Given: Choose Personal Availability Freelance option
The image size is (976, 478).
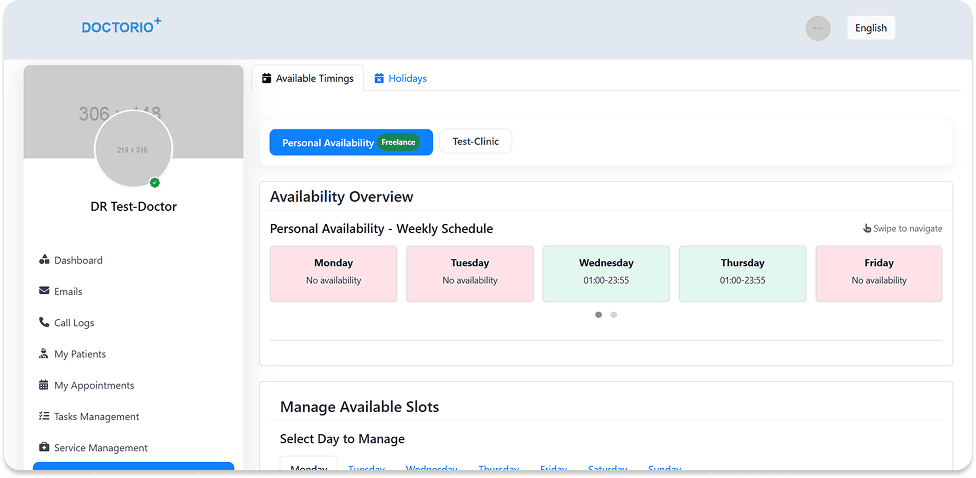Looking at the screenshot, I should coord(350,142).
